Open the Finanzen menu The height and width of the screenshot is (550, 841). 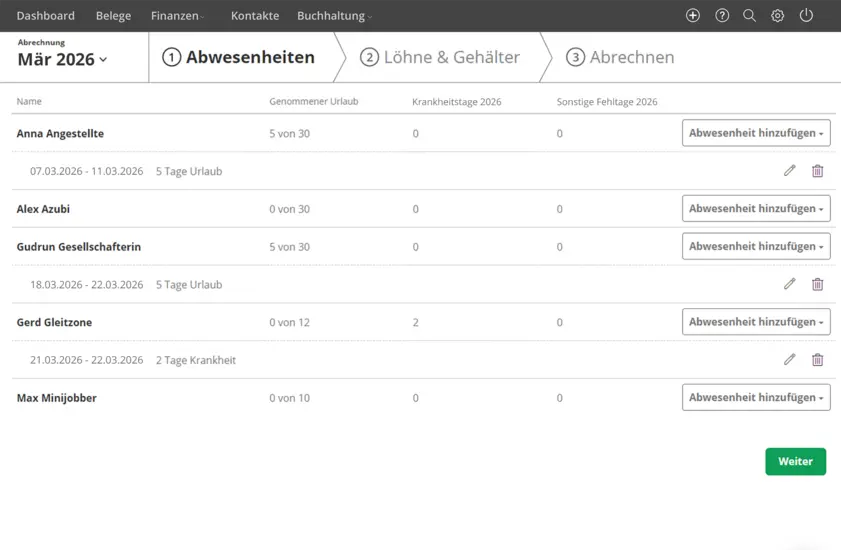177,16
